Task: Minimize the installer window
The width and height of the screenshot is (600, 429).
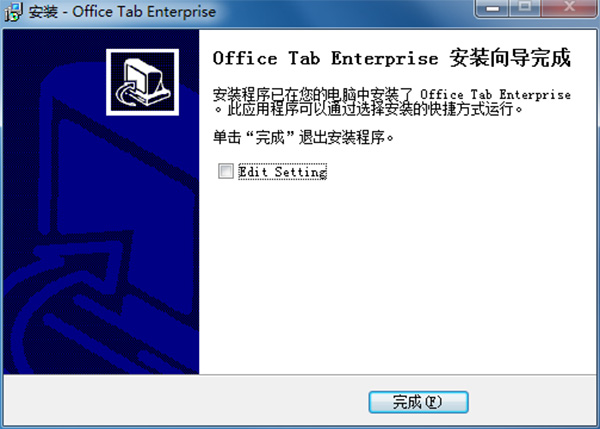Action: [x=492, y=8]
